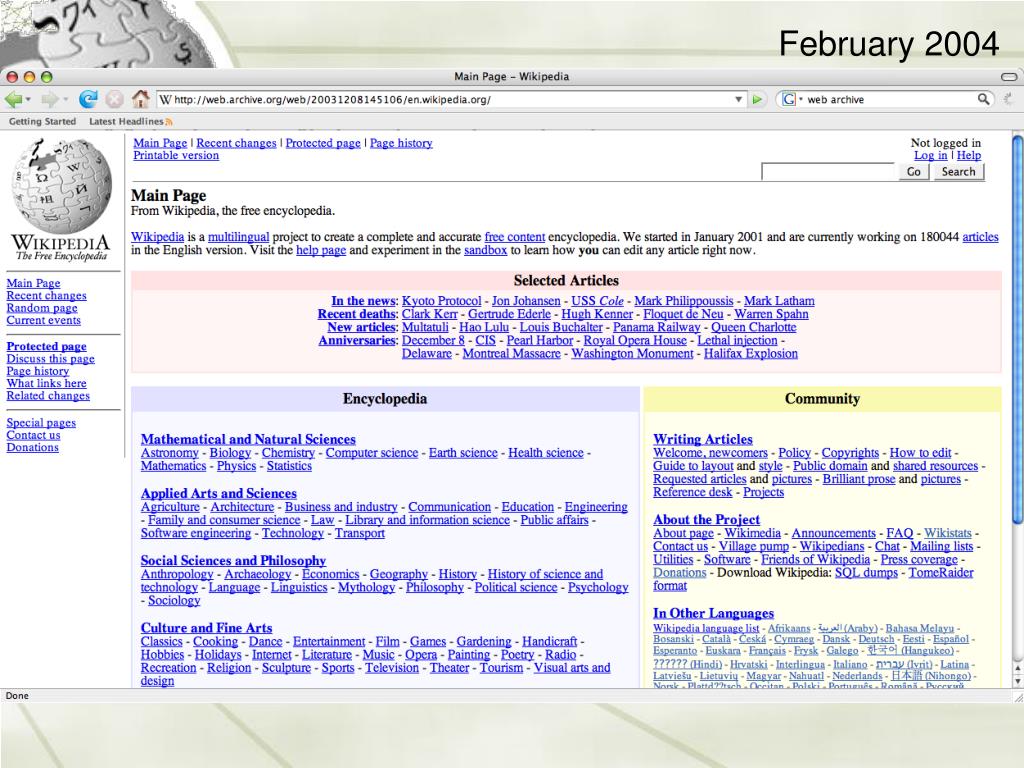Screen dimensions: 1024x768
Task: Open the Reference desk link
Action: (x=693, y=492)
